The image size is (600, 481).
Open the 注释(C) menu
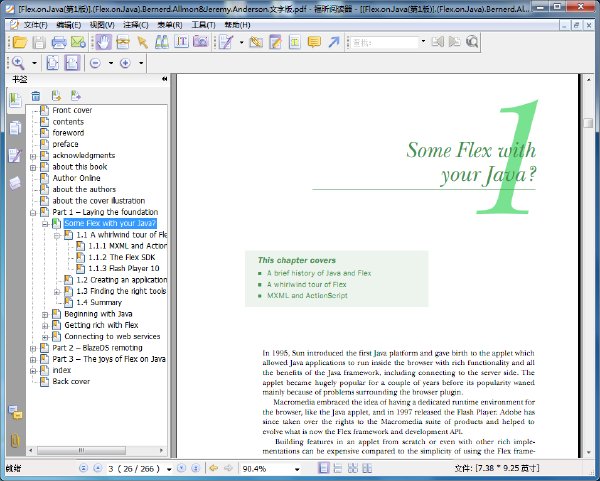135,25
